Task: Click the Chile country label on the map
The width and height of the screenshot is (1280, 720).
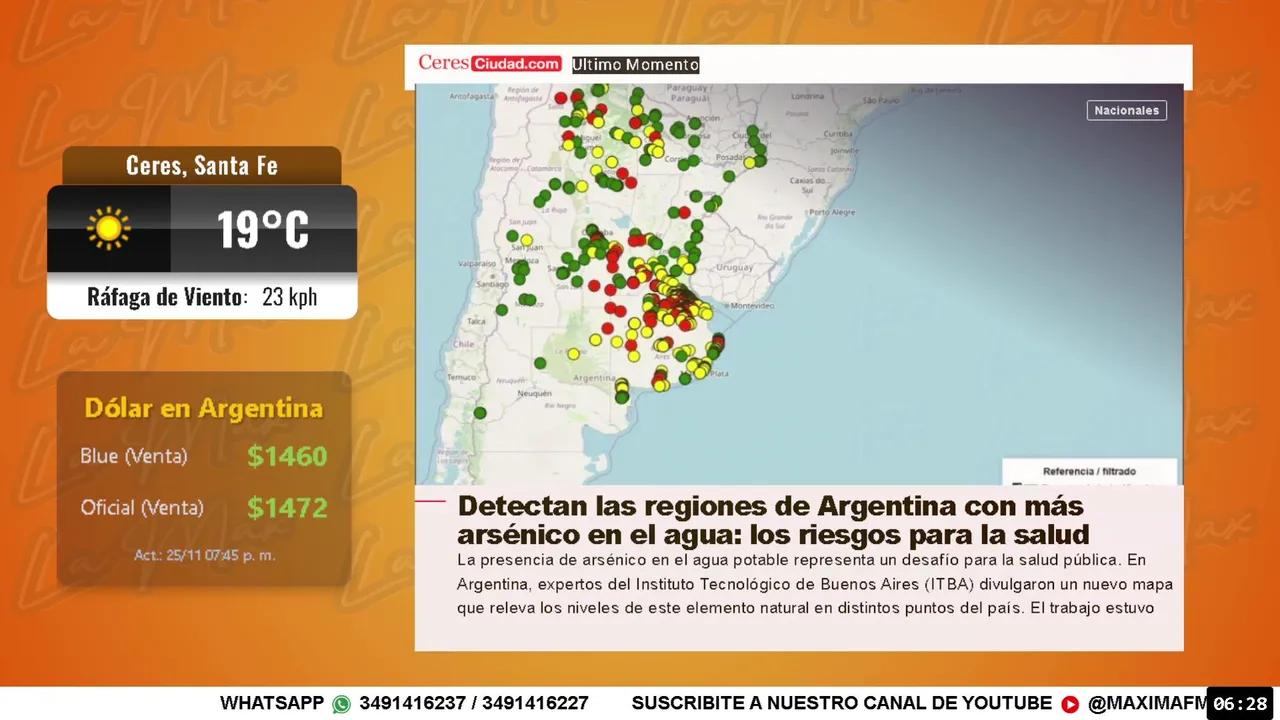Action: (x=463, y=343)
